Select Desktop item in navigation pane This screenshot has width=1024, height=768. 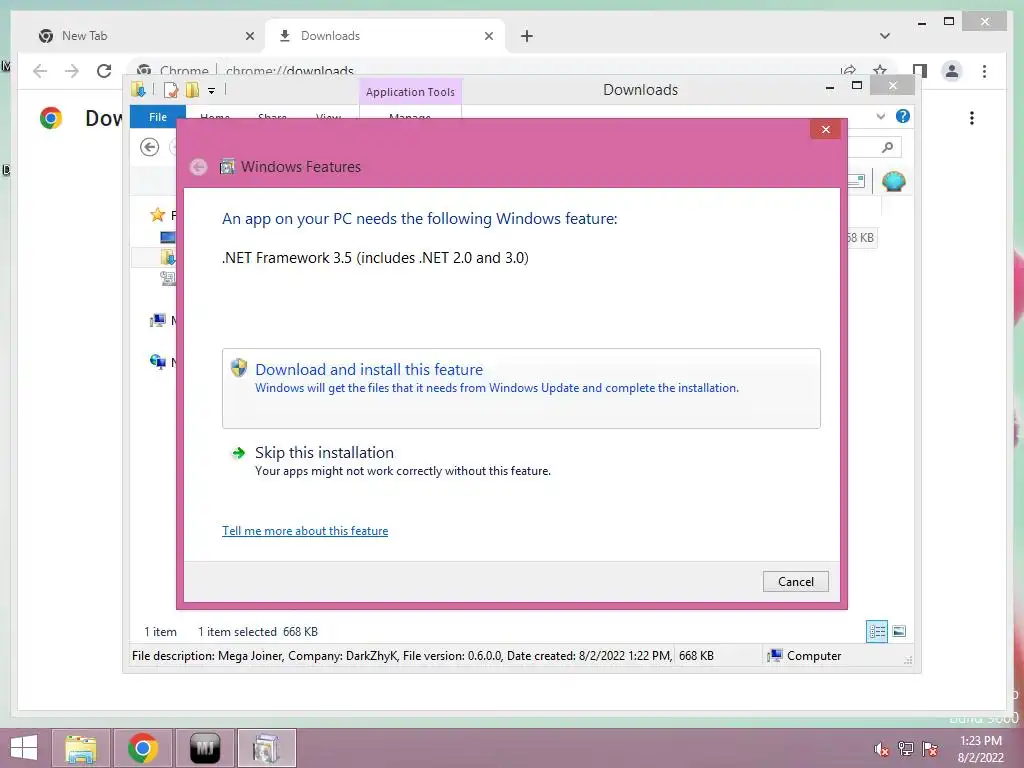[167, 236]
